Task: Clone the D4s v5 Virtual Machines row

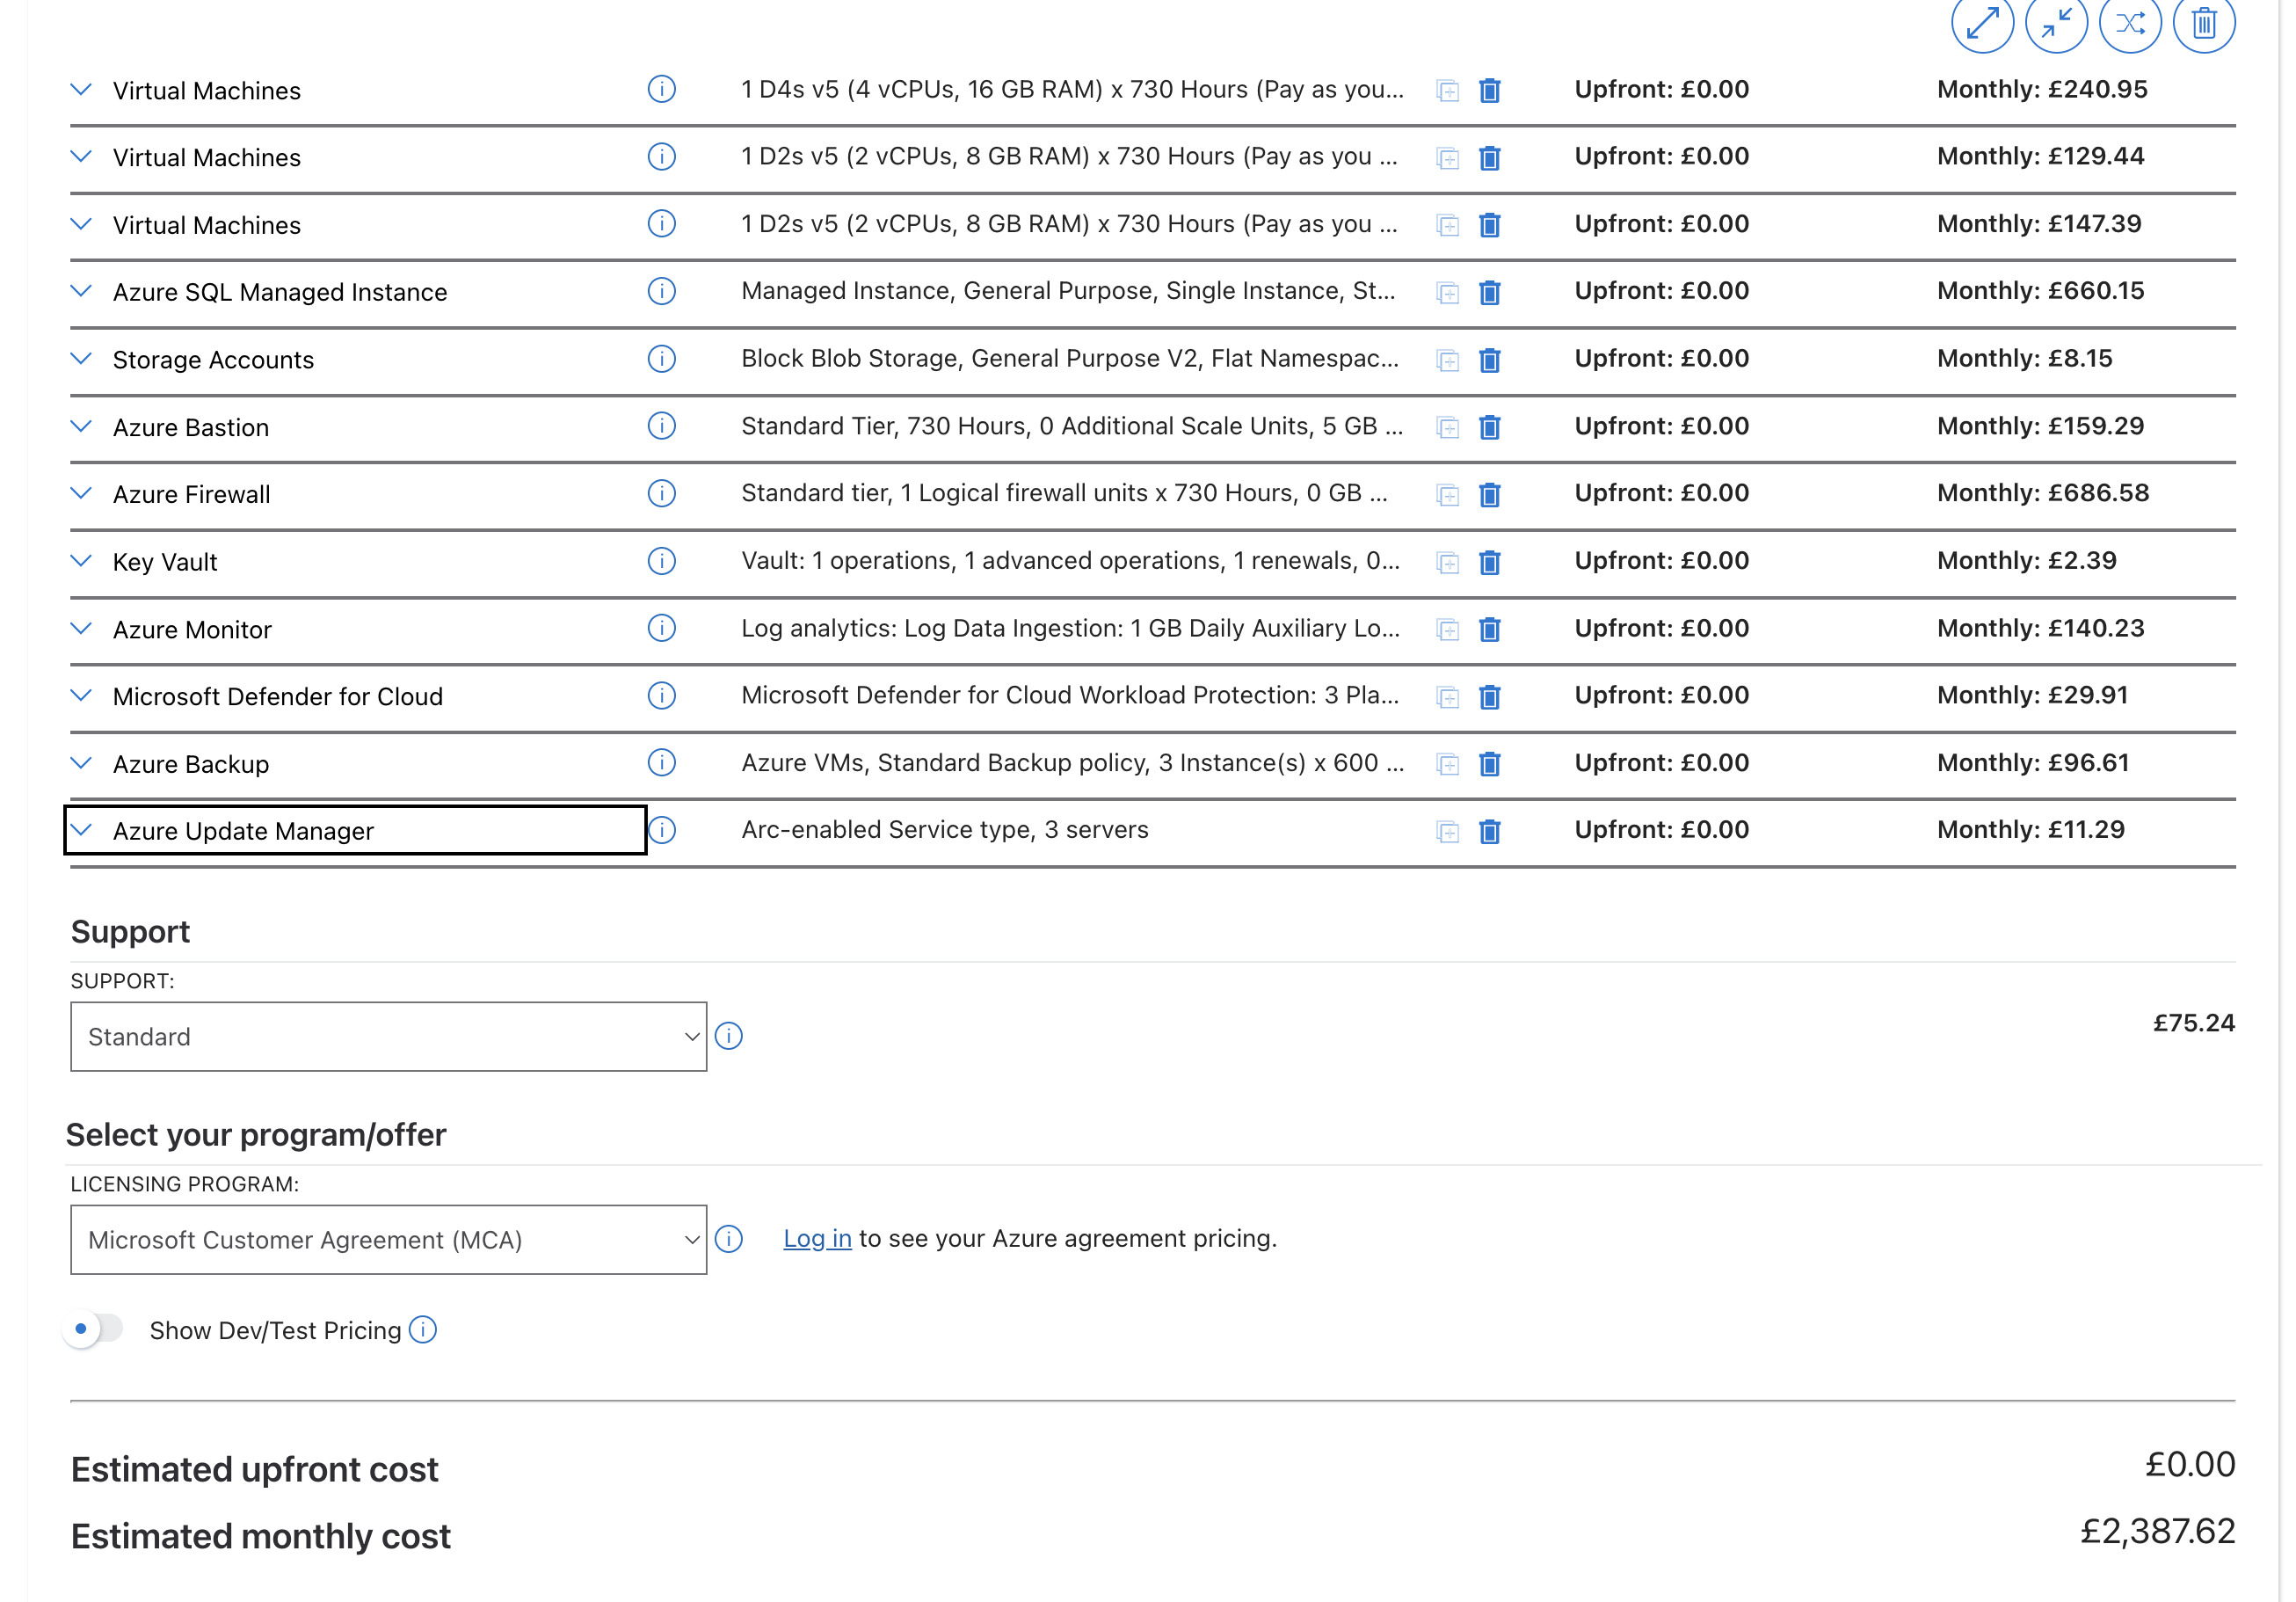Action: tap(1447, 91)
